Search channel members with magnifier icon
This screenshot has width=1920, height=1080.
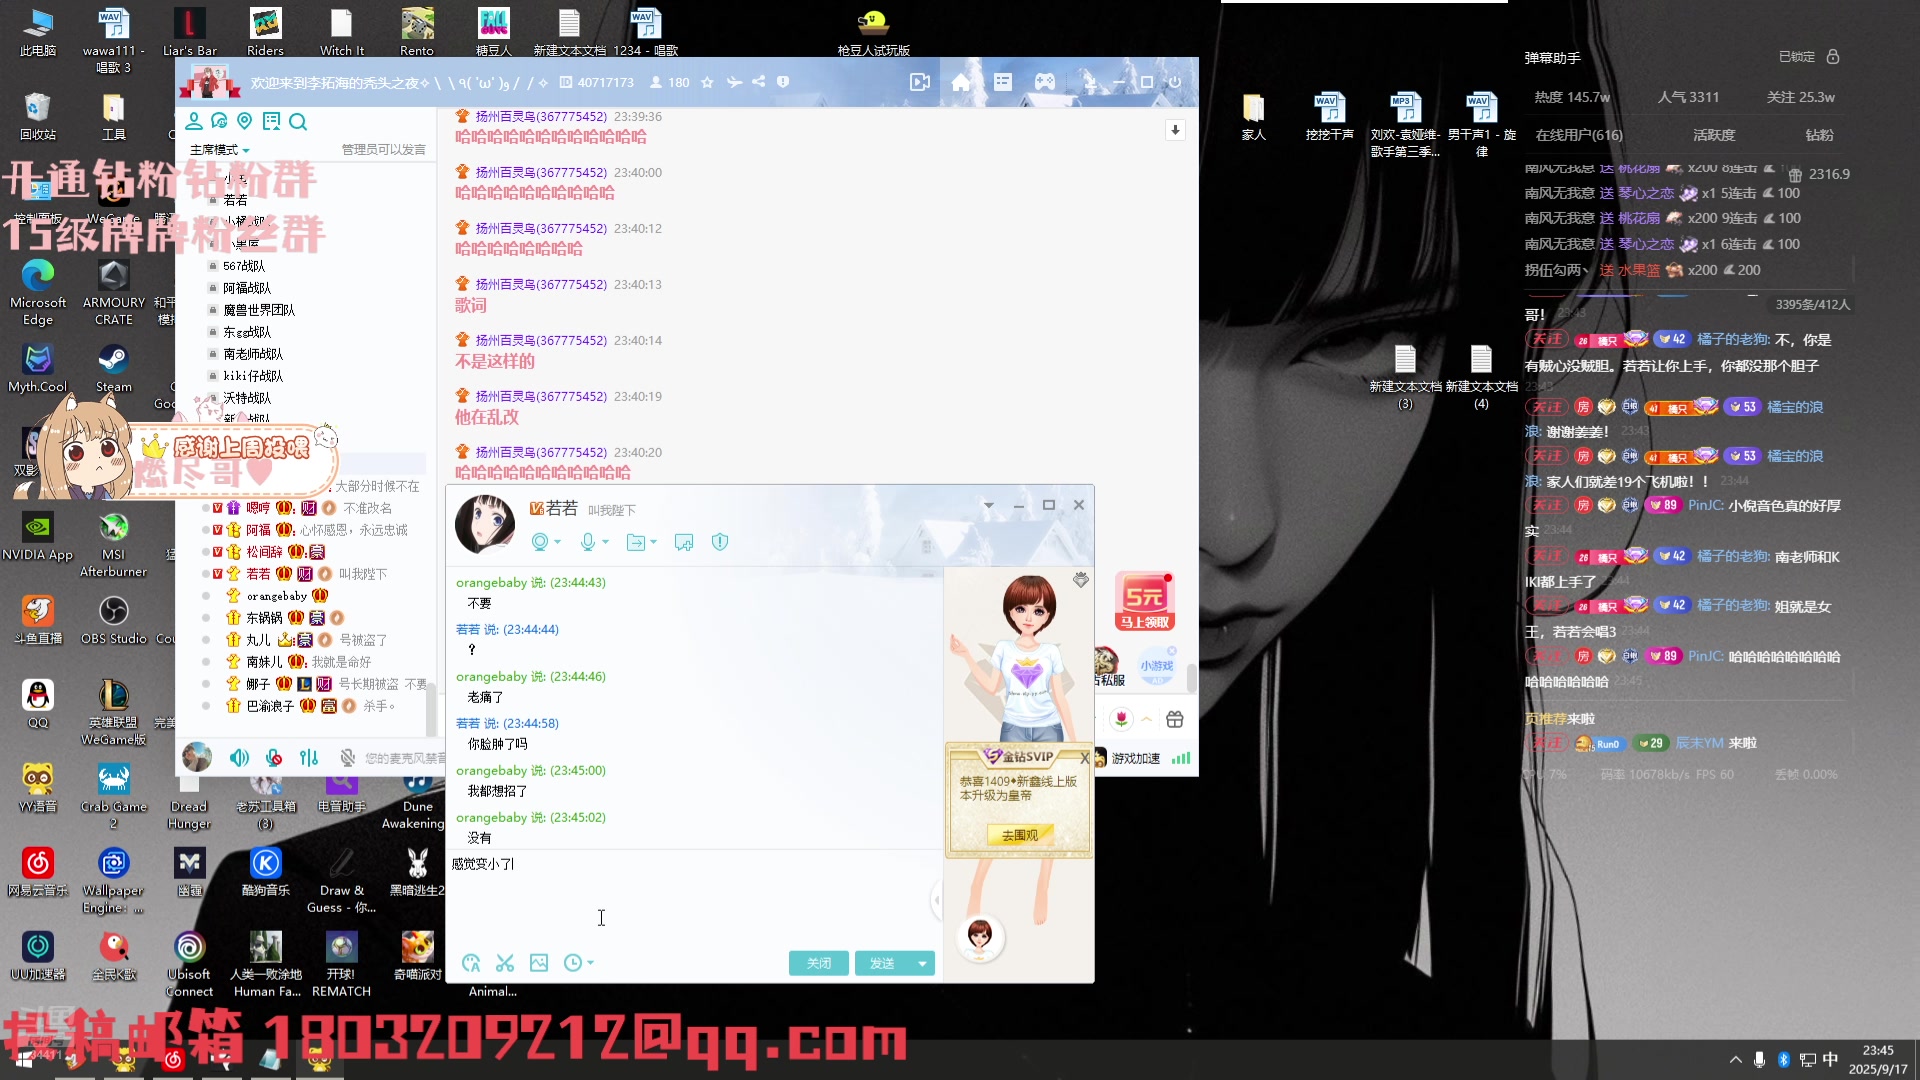tap(298, 122)
